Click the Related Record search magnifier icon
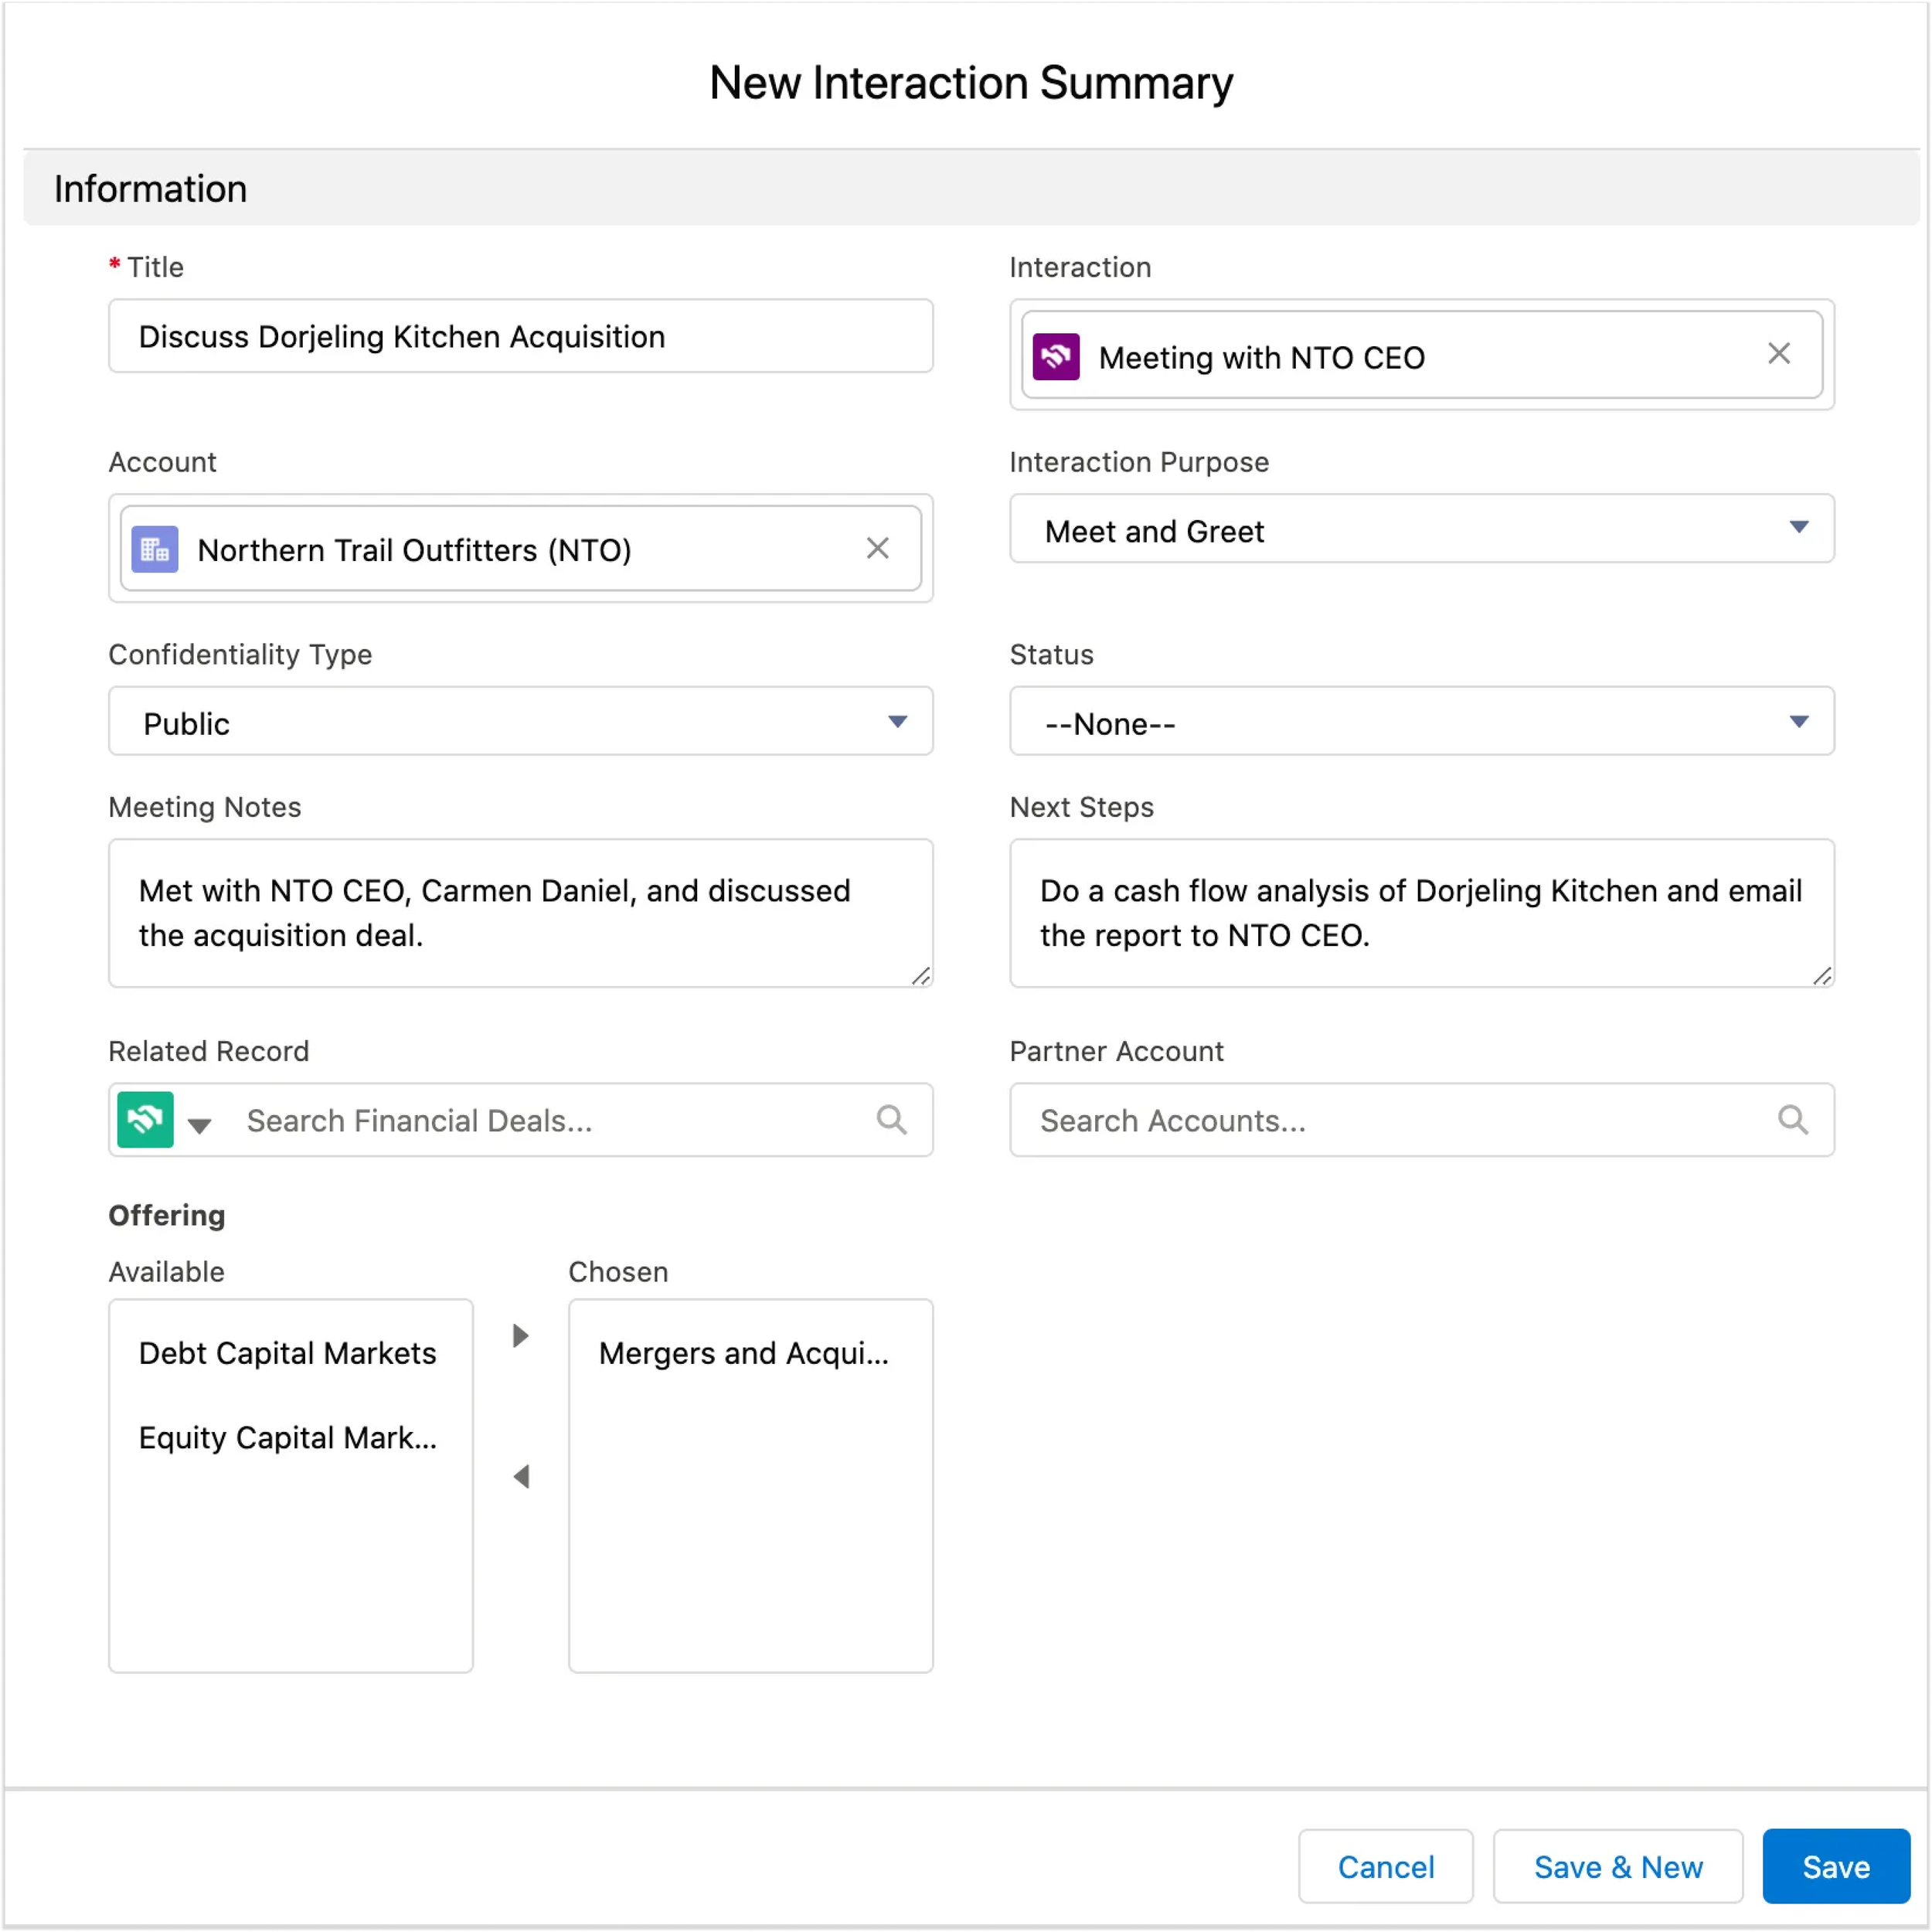This screenshot has width=1932, height=1932. coord(891,1120)
